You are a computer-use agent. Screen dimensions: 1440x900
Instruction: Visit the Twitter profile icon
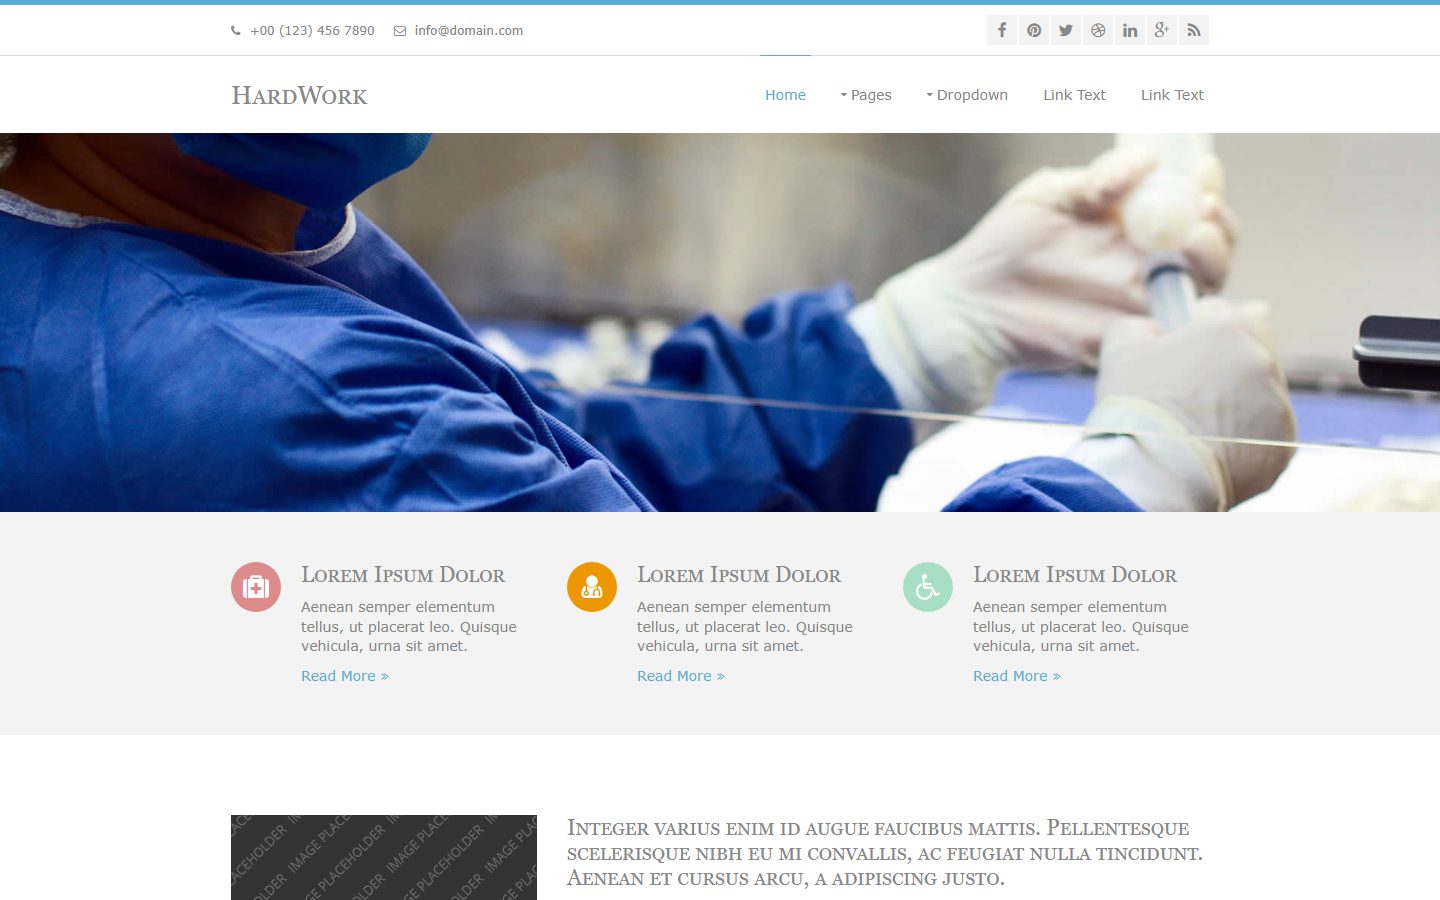click(x=1066, y=30)
